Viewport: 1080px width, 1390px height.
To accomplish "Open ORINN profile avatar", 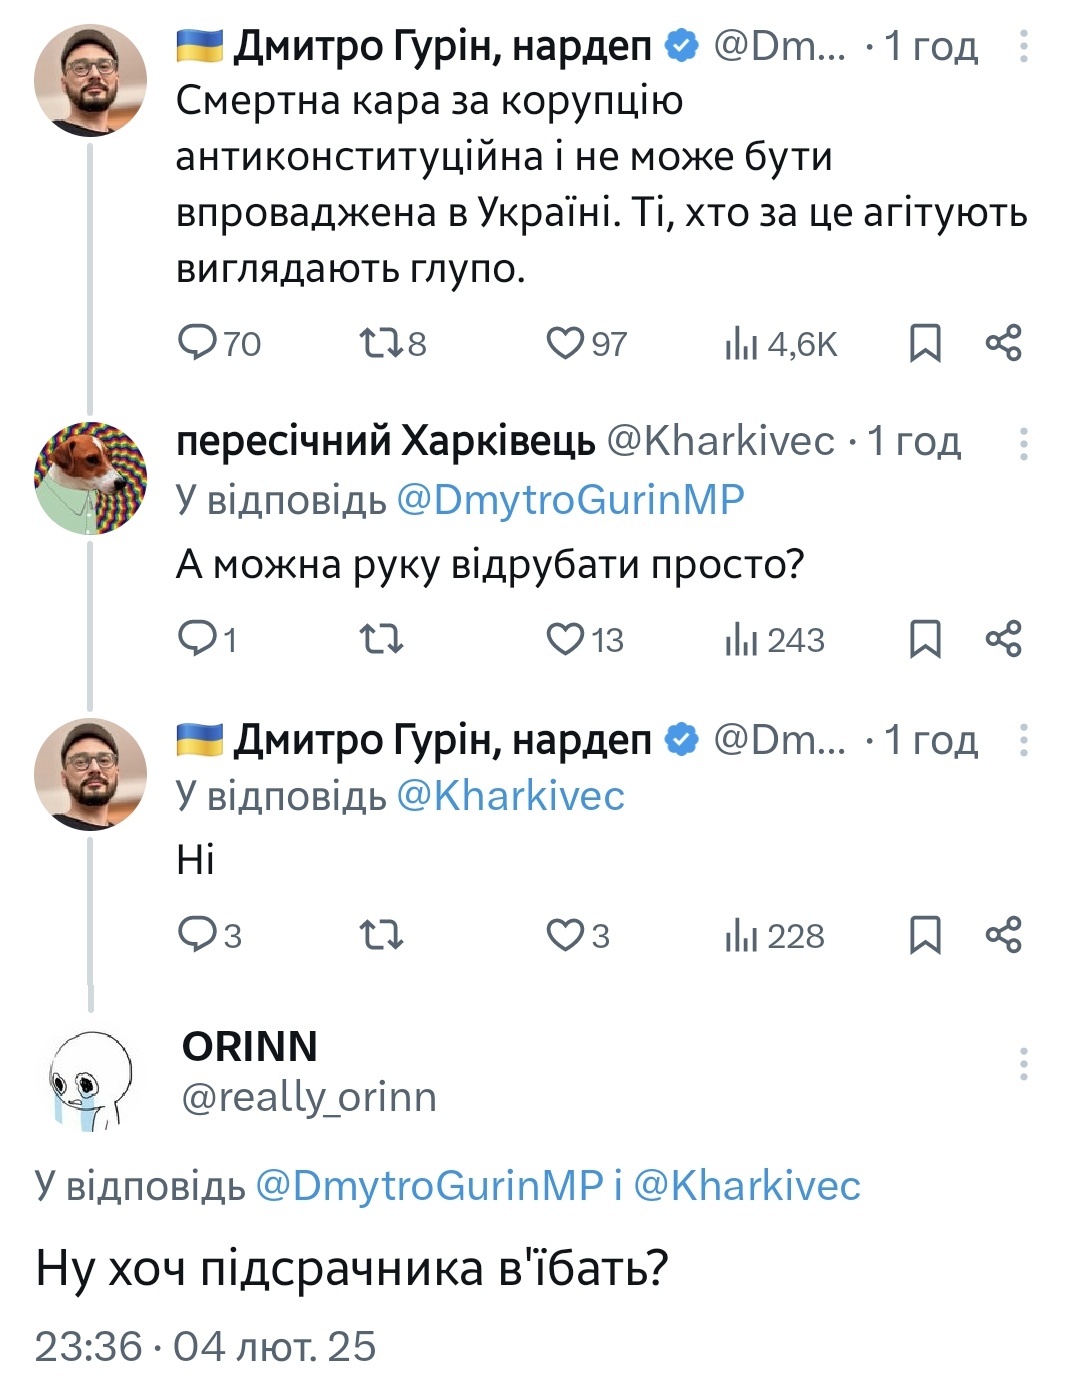I will [90, 1081].
